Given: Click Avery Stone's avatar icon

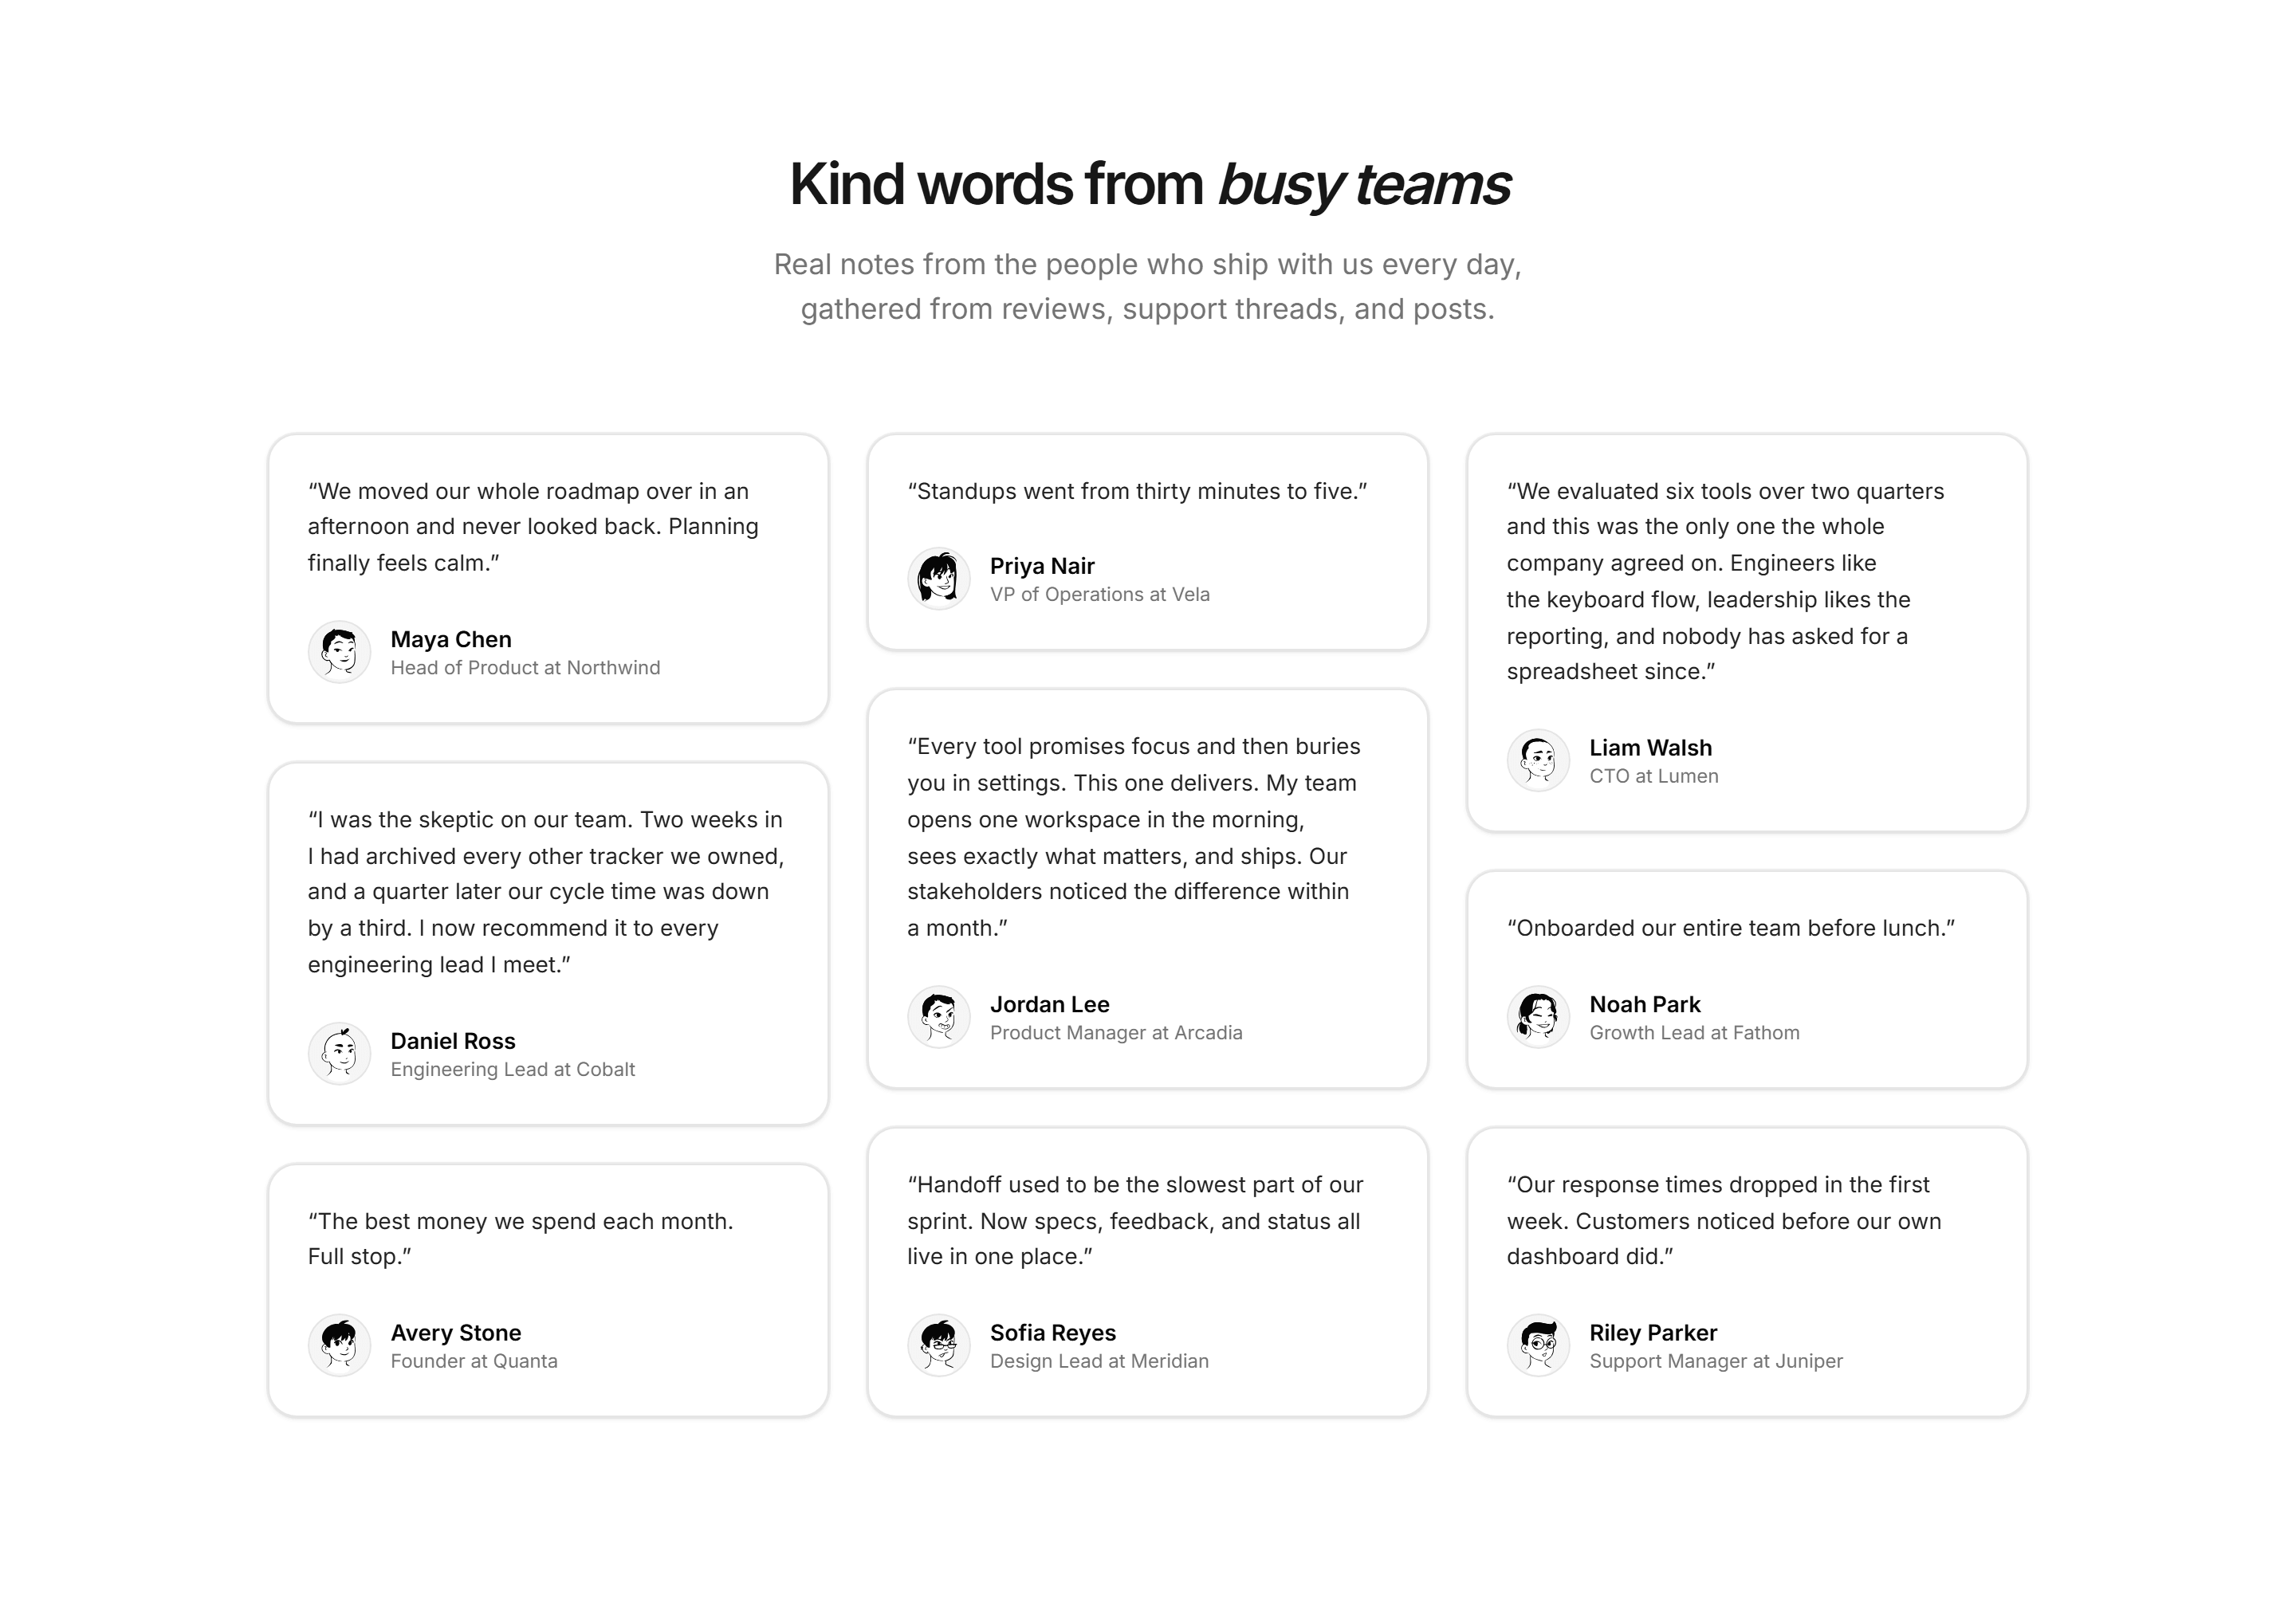Looking at the screenshot, I should coord(339,1346).
